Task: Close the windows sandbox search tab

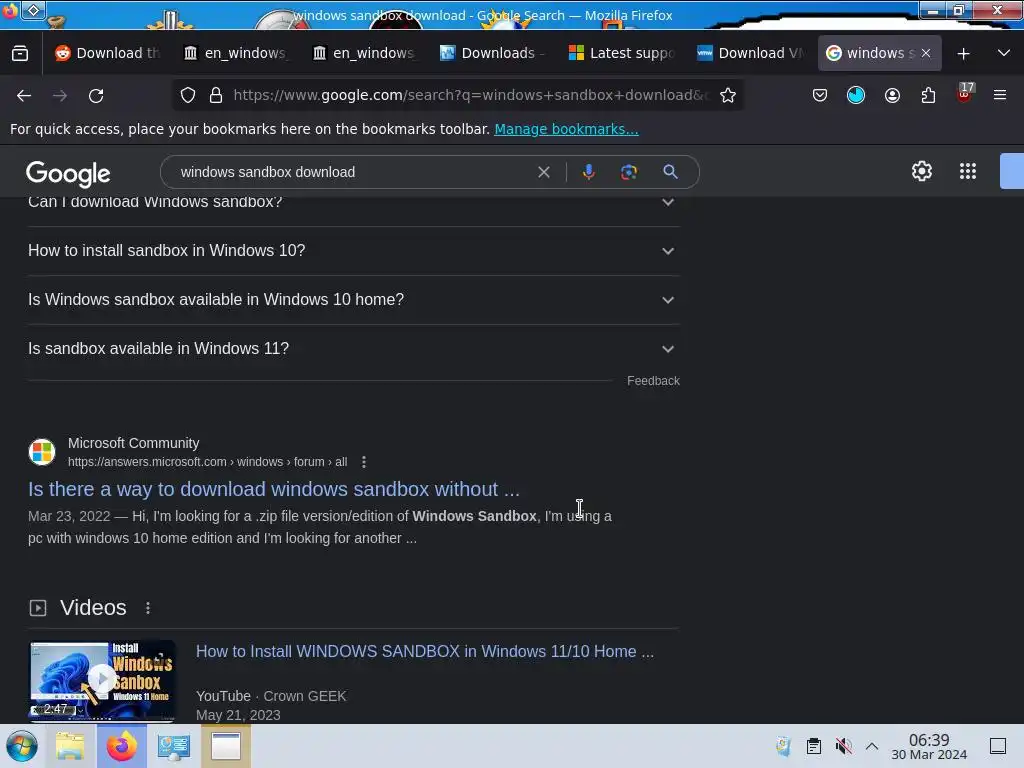Action: point(926,54)
